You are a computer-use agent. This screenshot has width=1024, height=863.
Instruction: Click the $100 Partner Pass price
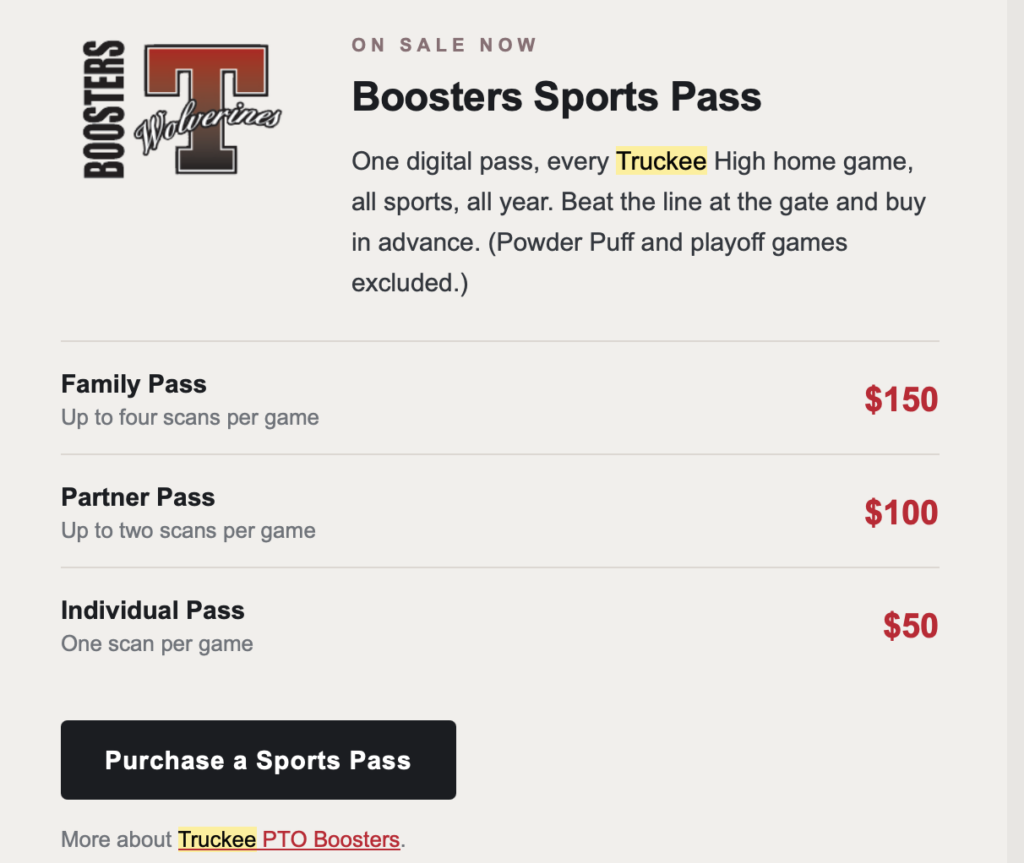(901, 512)
